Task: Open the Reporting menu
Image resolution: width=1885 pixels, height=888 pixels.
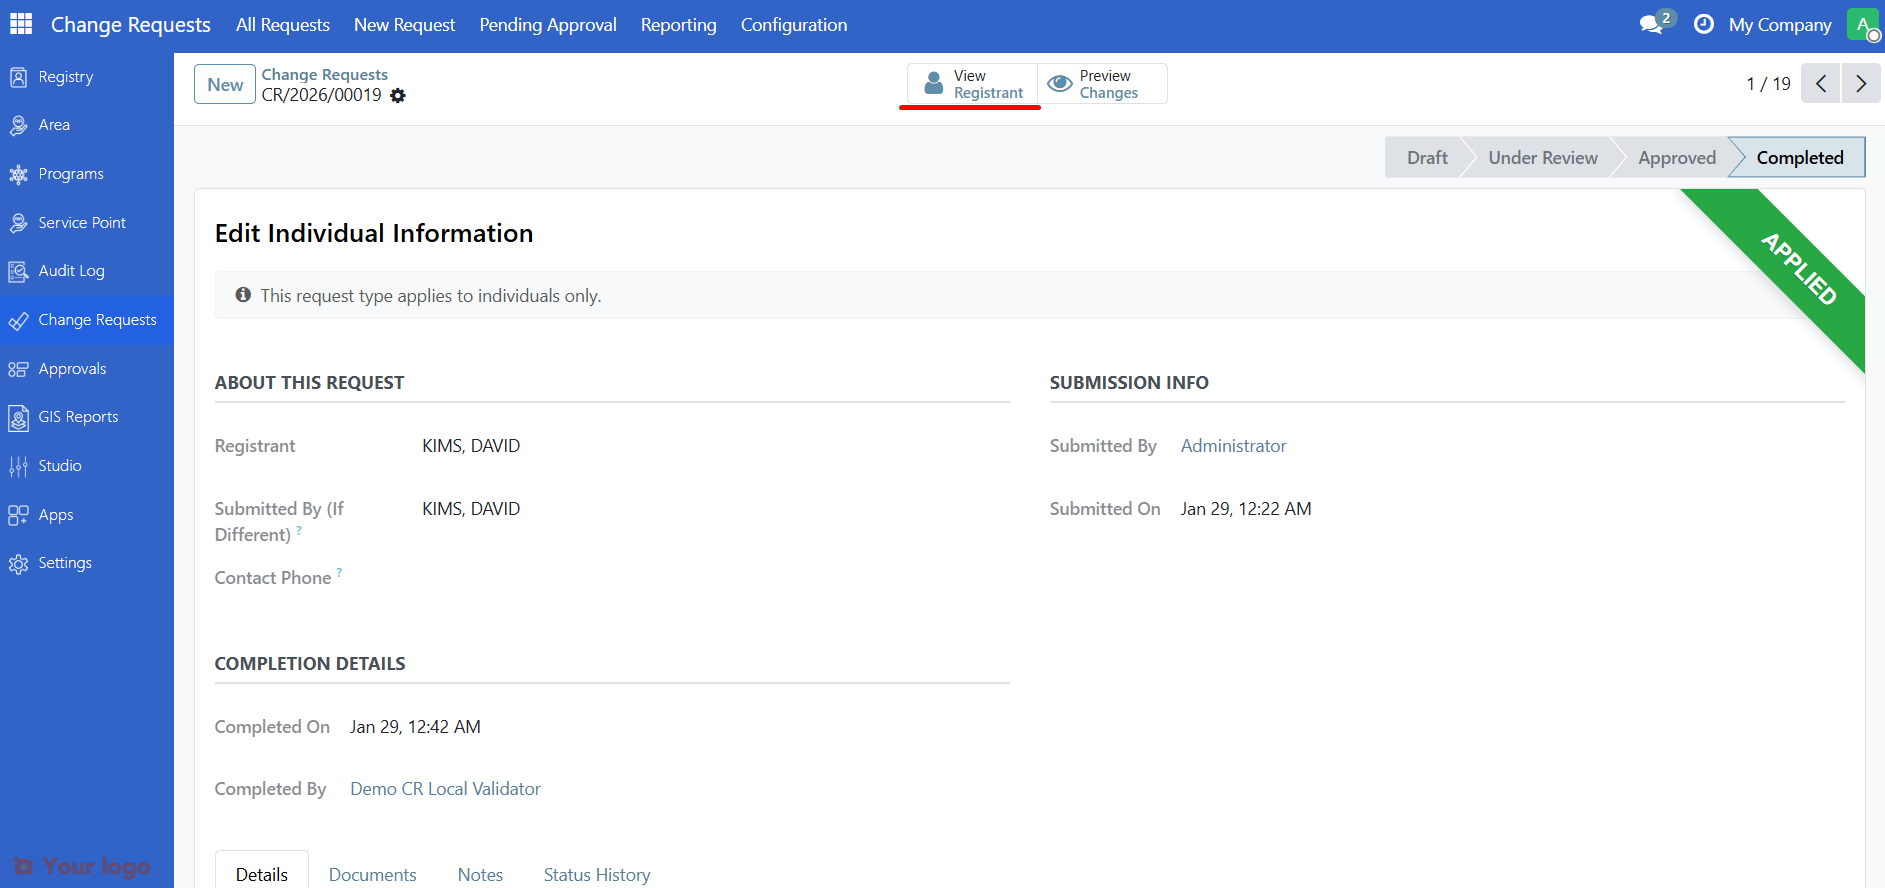Action: pyautogui.click(x=678, y=25)
